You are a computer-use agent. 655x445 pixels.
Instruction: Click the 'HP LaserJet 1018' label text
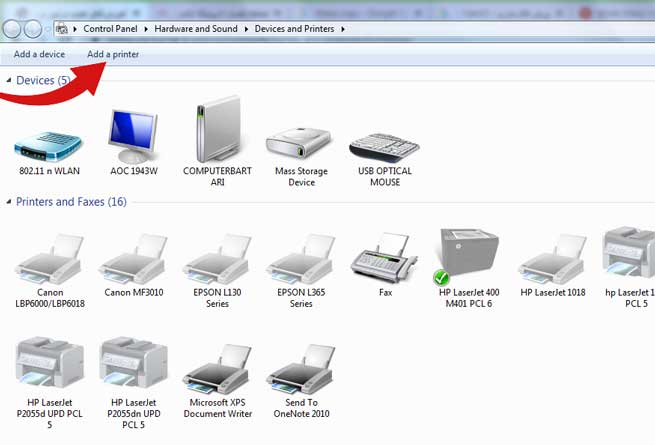pyautogui.click(x=553, y=292)
